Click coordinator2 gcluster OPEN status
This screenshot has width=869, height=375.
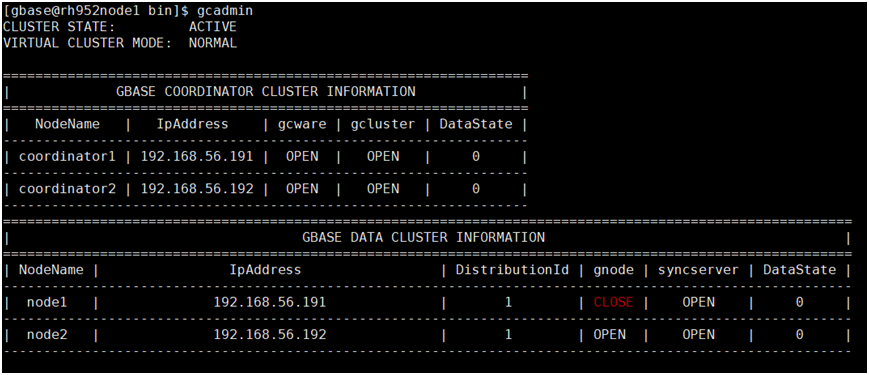click(x=382, y=189)
